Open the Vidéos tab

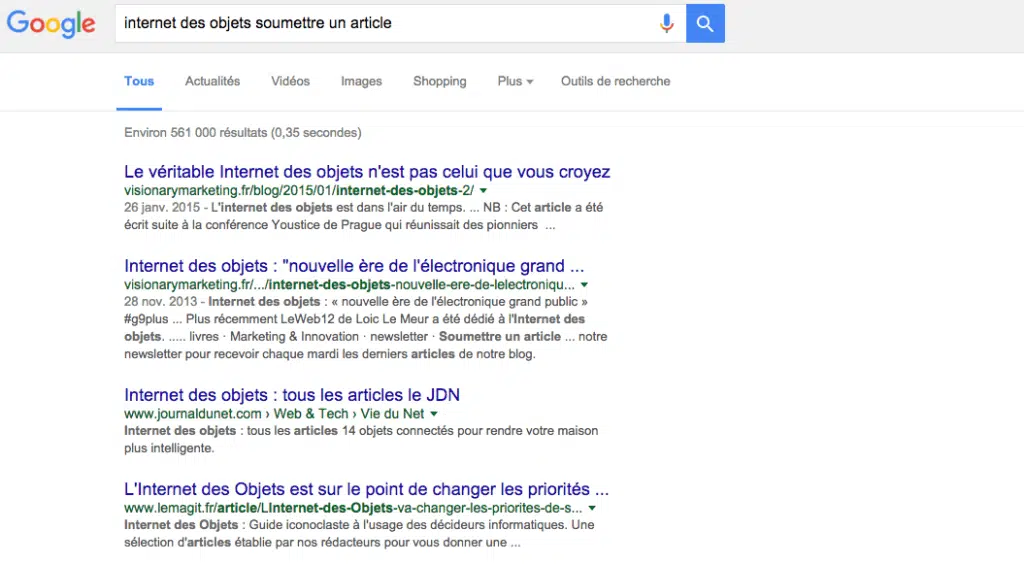point(291,82)
